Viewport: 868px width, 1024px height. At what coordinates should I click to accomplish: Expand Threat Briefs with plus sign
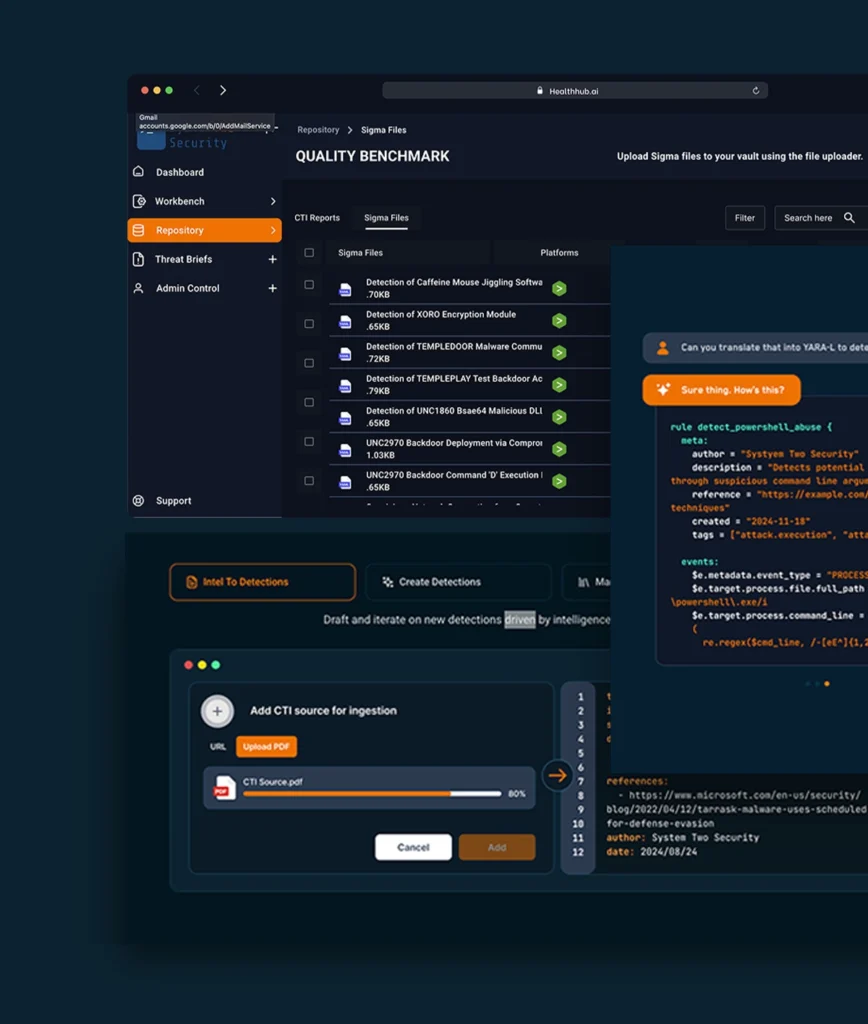tap(272, 259)
